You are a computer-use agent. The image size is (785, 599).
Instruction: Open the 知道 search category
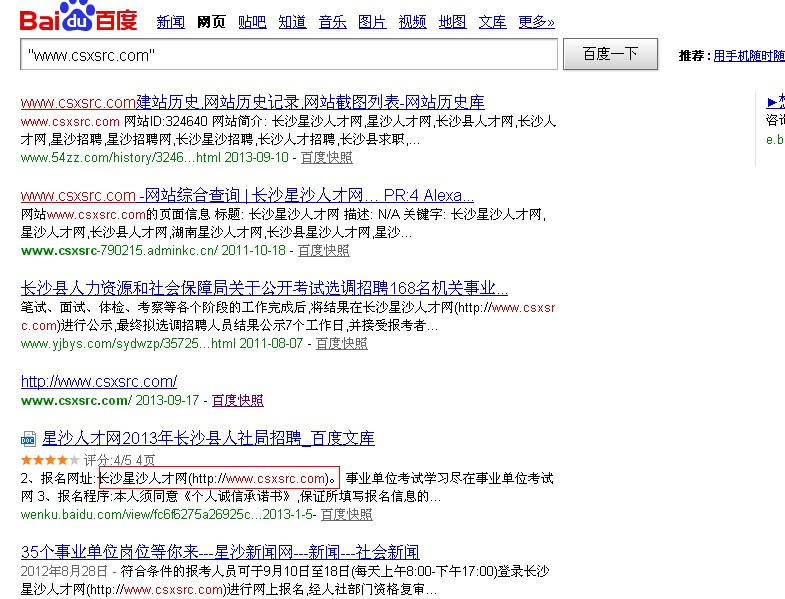point(292,22)
